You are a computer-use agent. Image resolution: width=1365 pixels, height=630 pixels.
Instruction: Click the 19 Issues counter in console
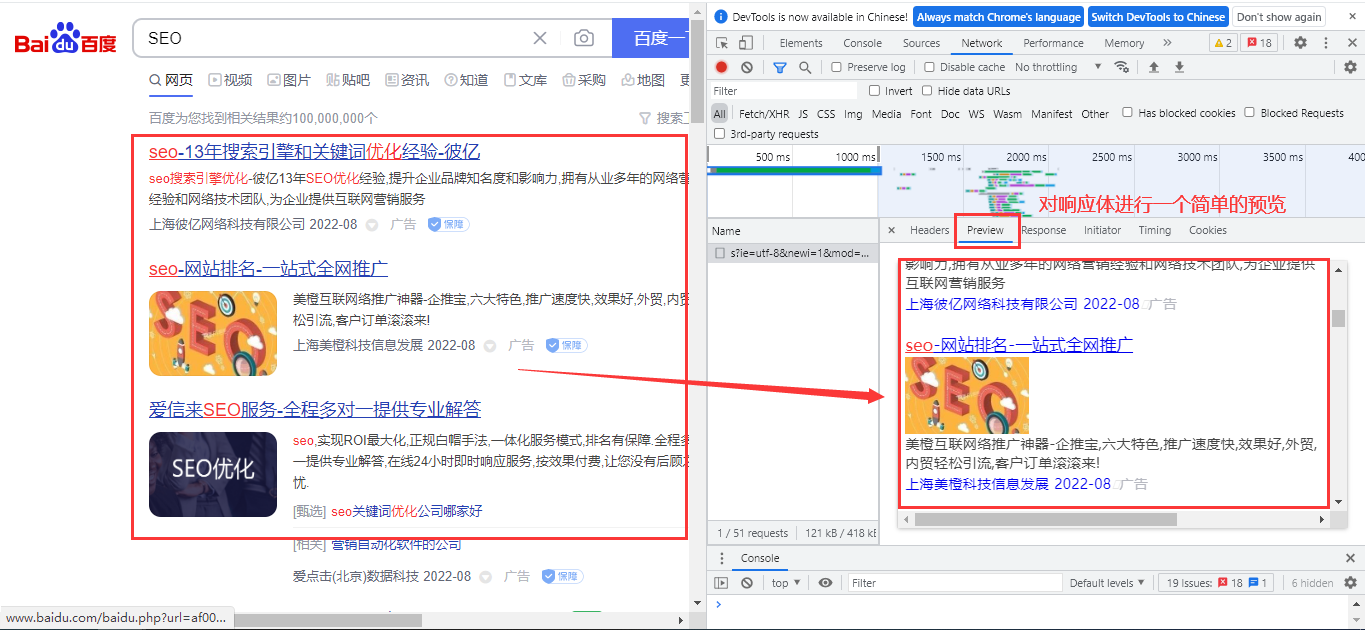1216,583
